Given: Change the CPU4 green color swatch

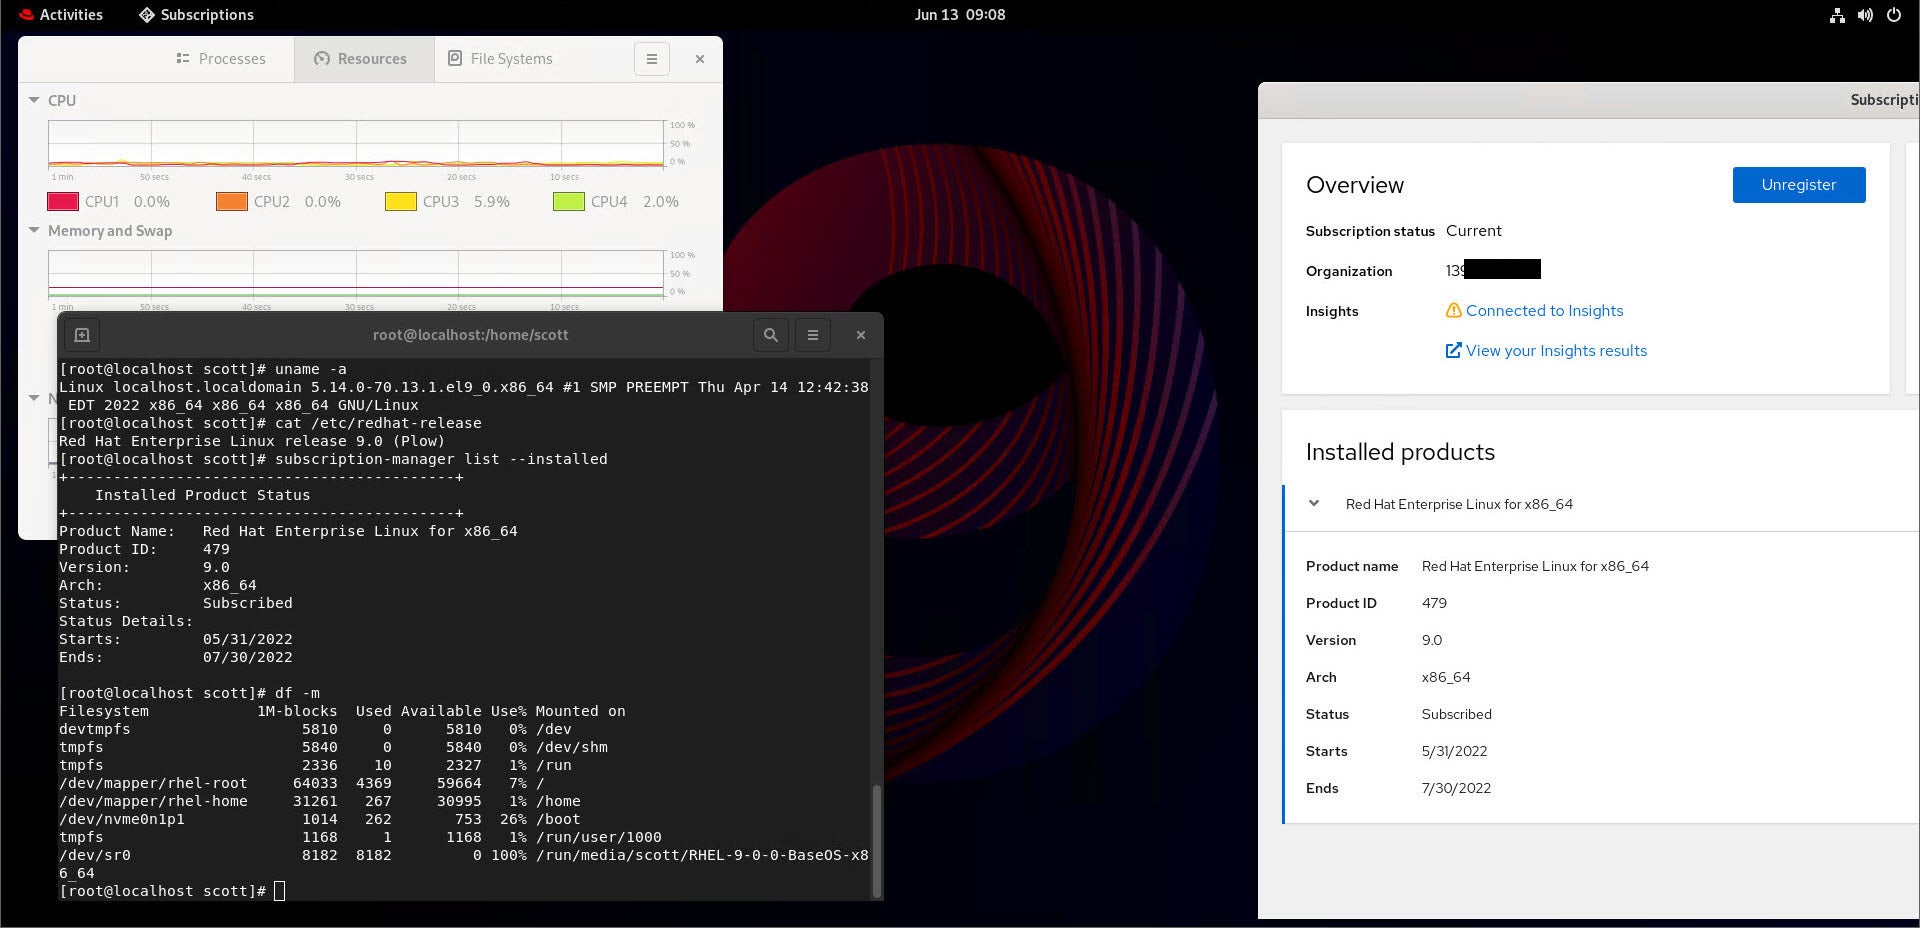Looking at the screenshot, I should (x=569, y=201).
